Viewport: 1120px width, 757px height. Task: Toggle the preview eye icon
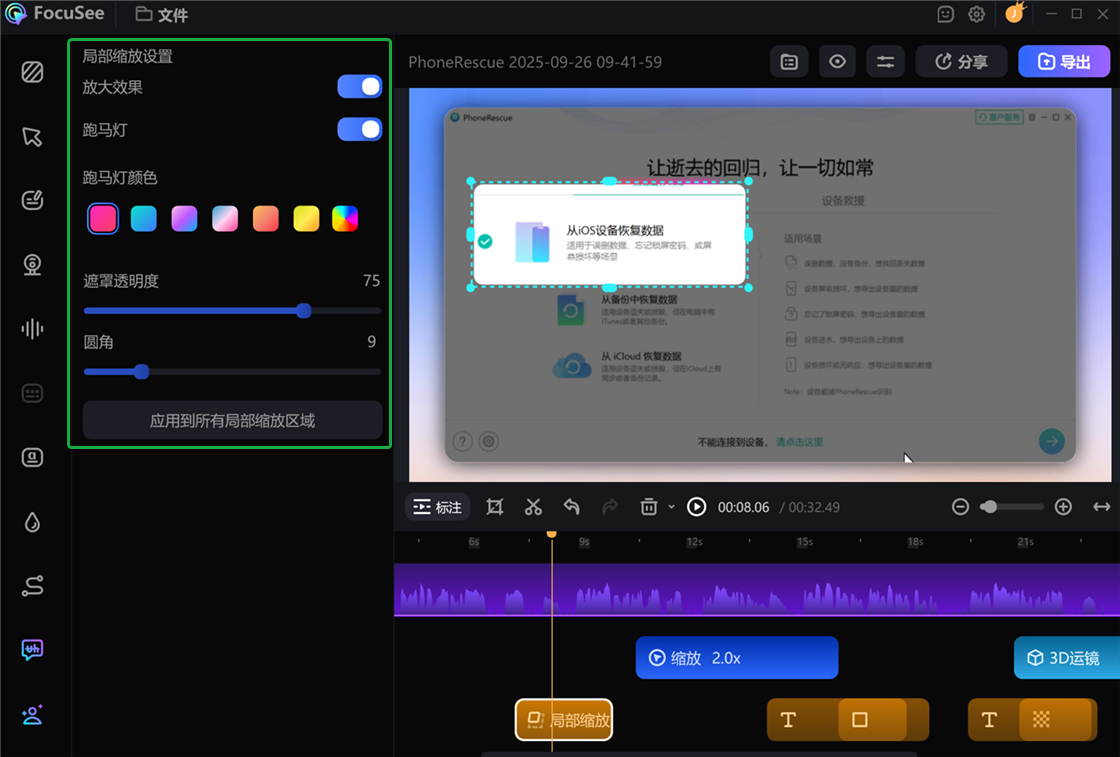(x=837, y=62)
